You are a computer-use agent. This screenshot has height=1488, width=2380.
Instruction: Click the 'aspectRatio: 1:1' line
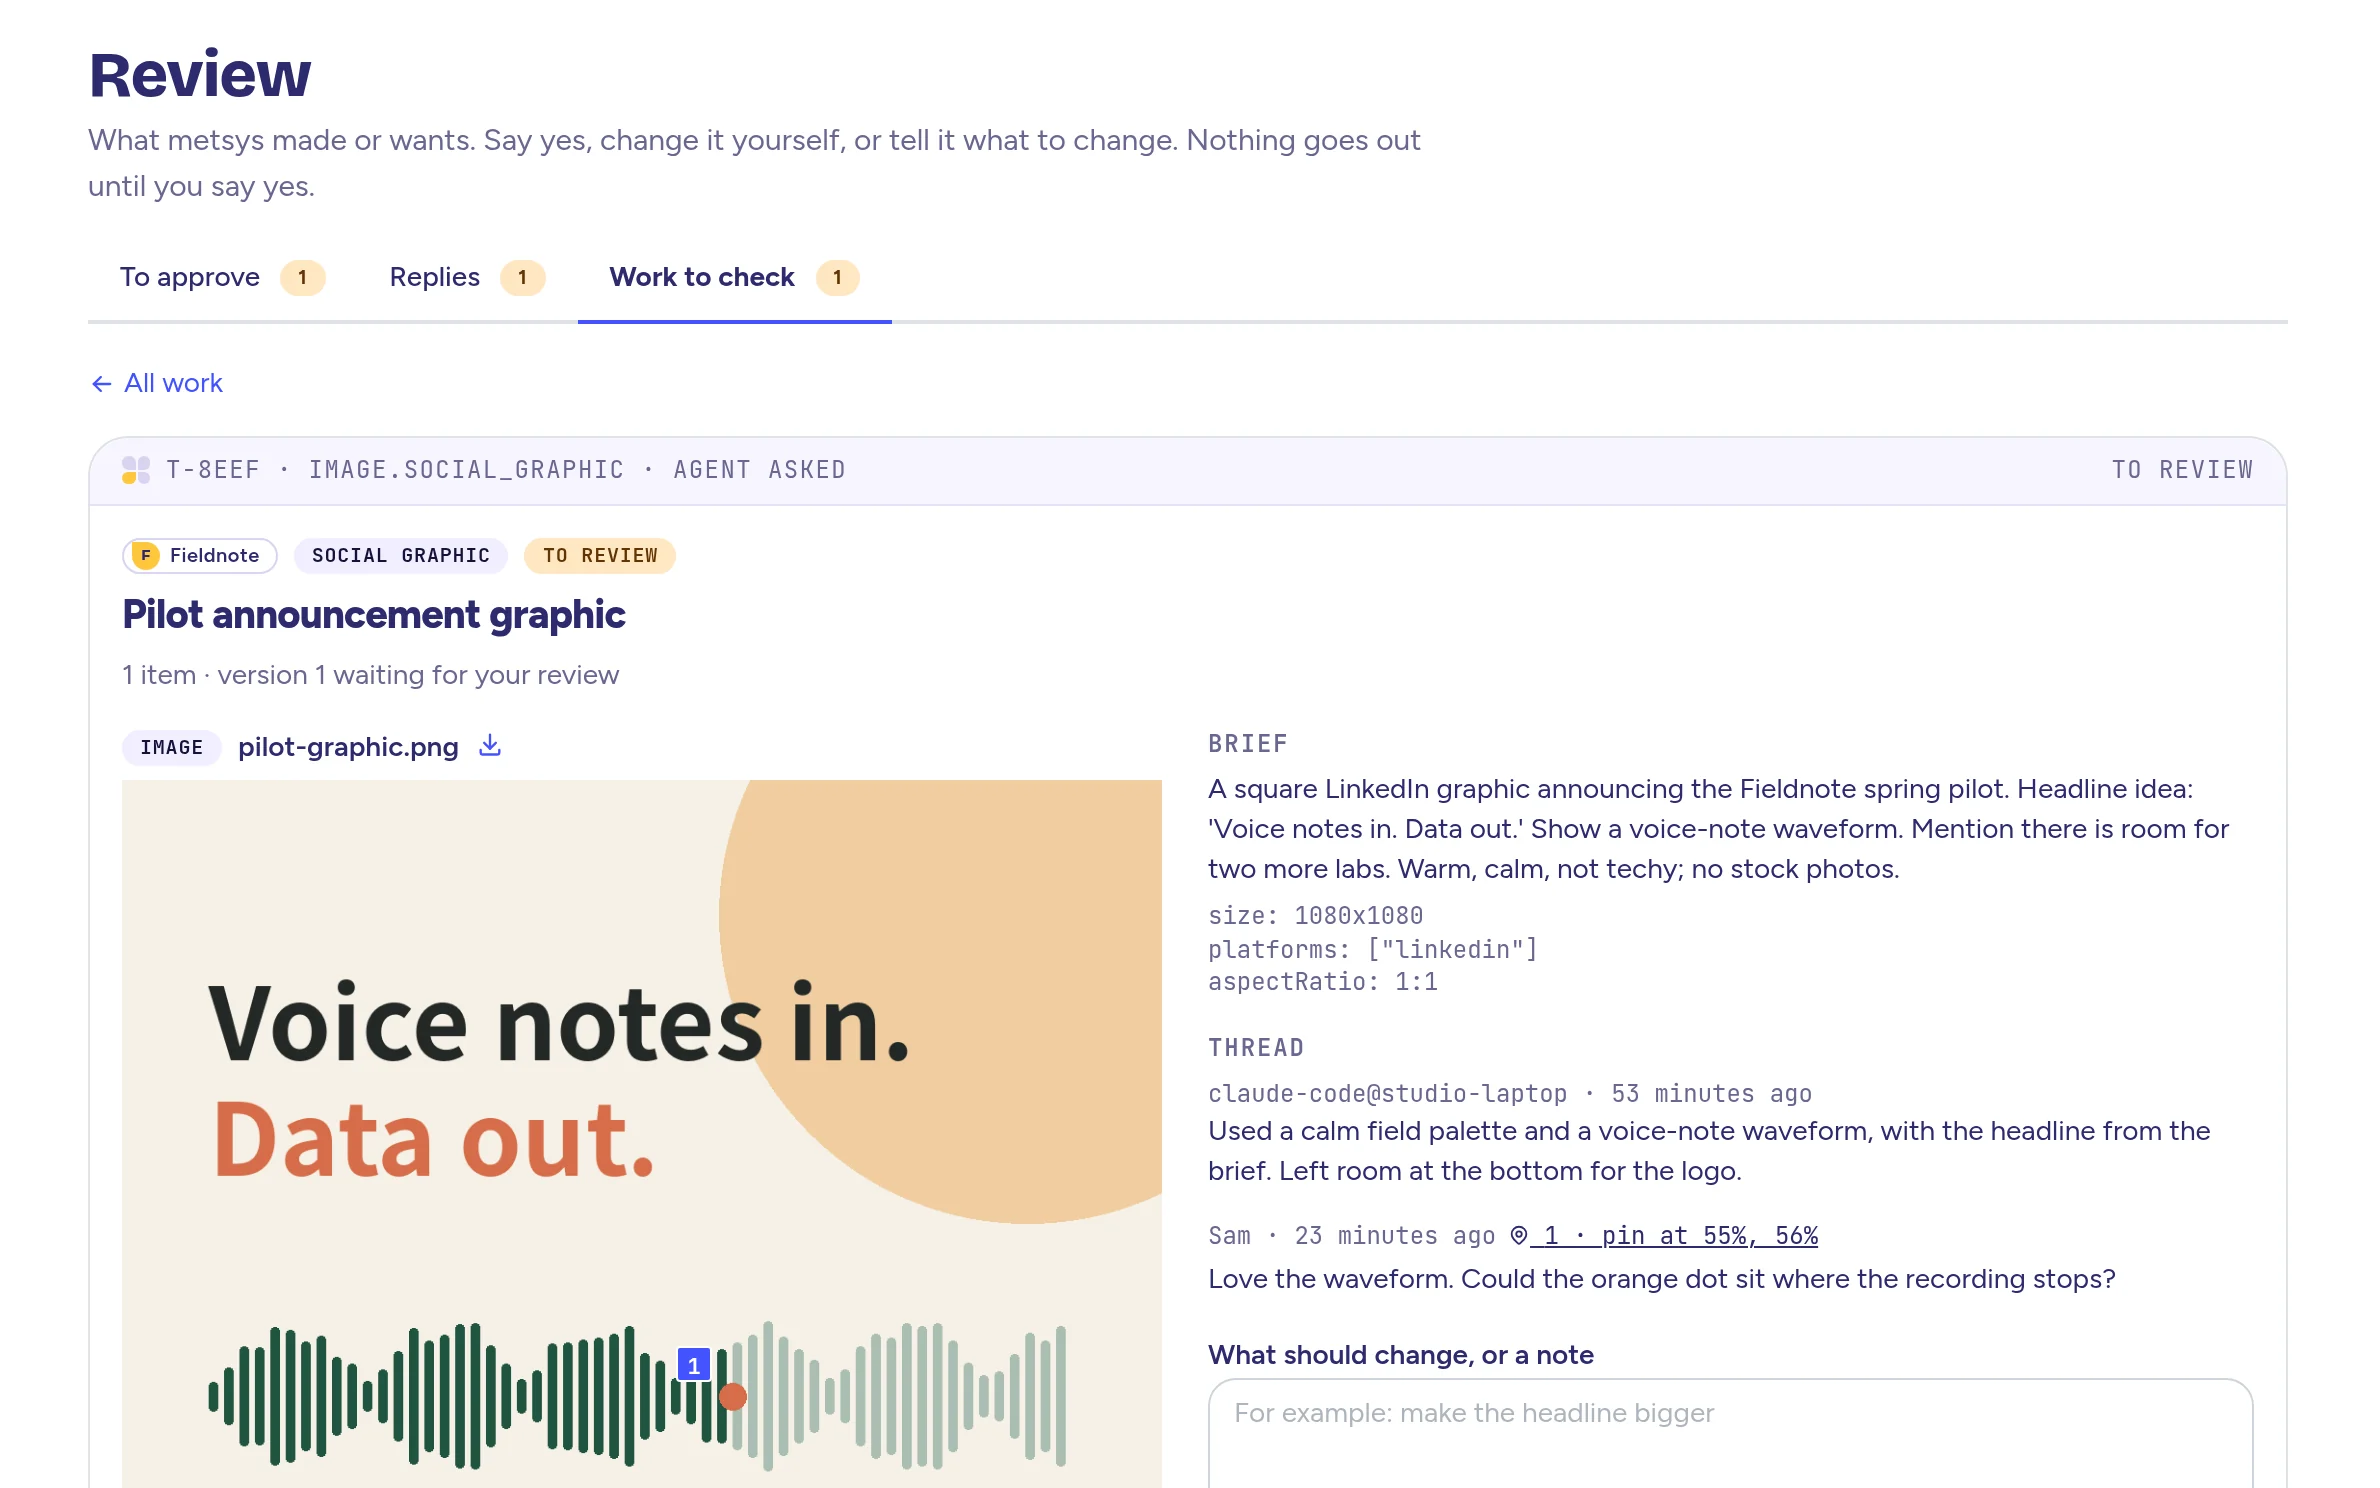[1323, 982]
